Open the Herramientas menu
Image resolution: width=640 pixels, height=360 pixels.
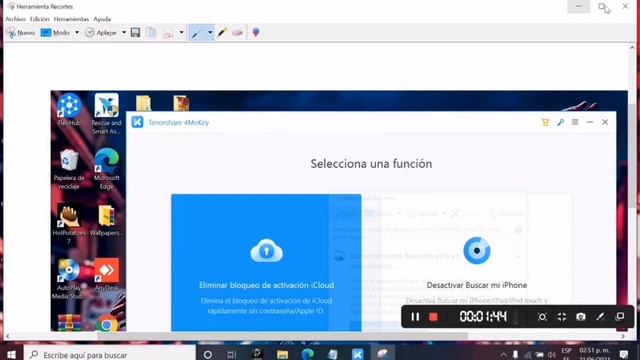point(71,19)
